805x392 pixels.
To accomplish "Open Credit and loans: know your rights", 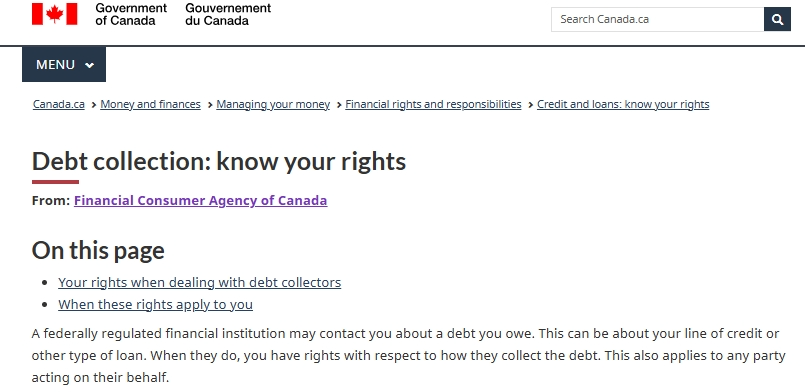I will click(x=623, y=104).
